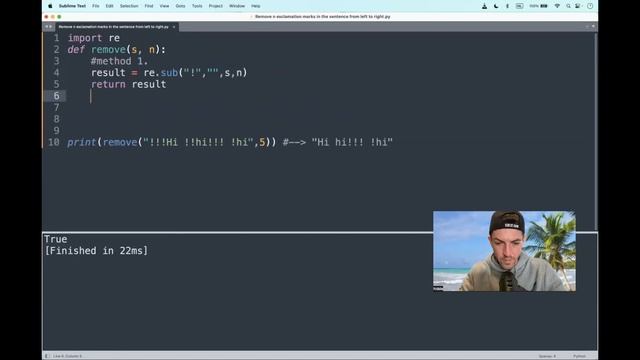The height and width of the screenshot is (360, 640).
Task: Close the open file tab
Action: pos(174,27)
